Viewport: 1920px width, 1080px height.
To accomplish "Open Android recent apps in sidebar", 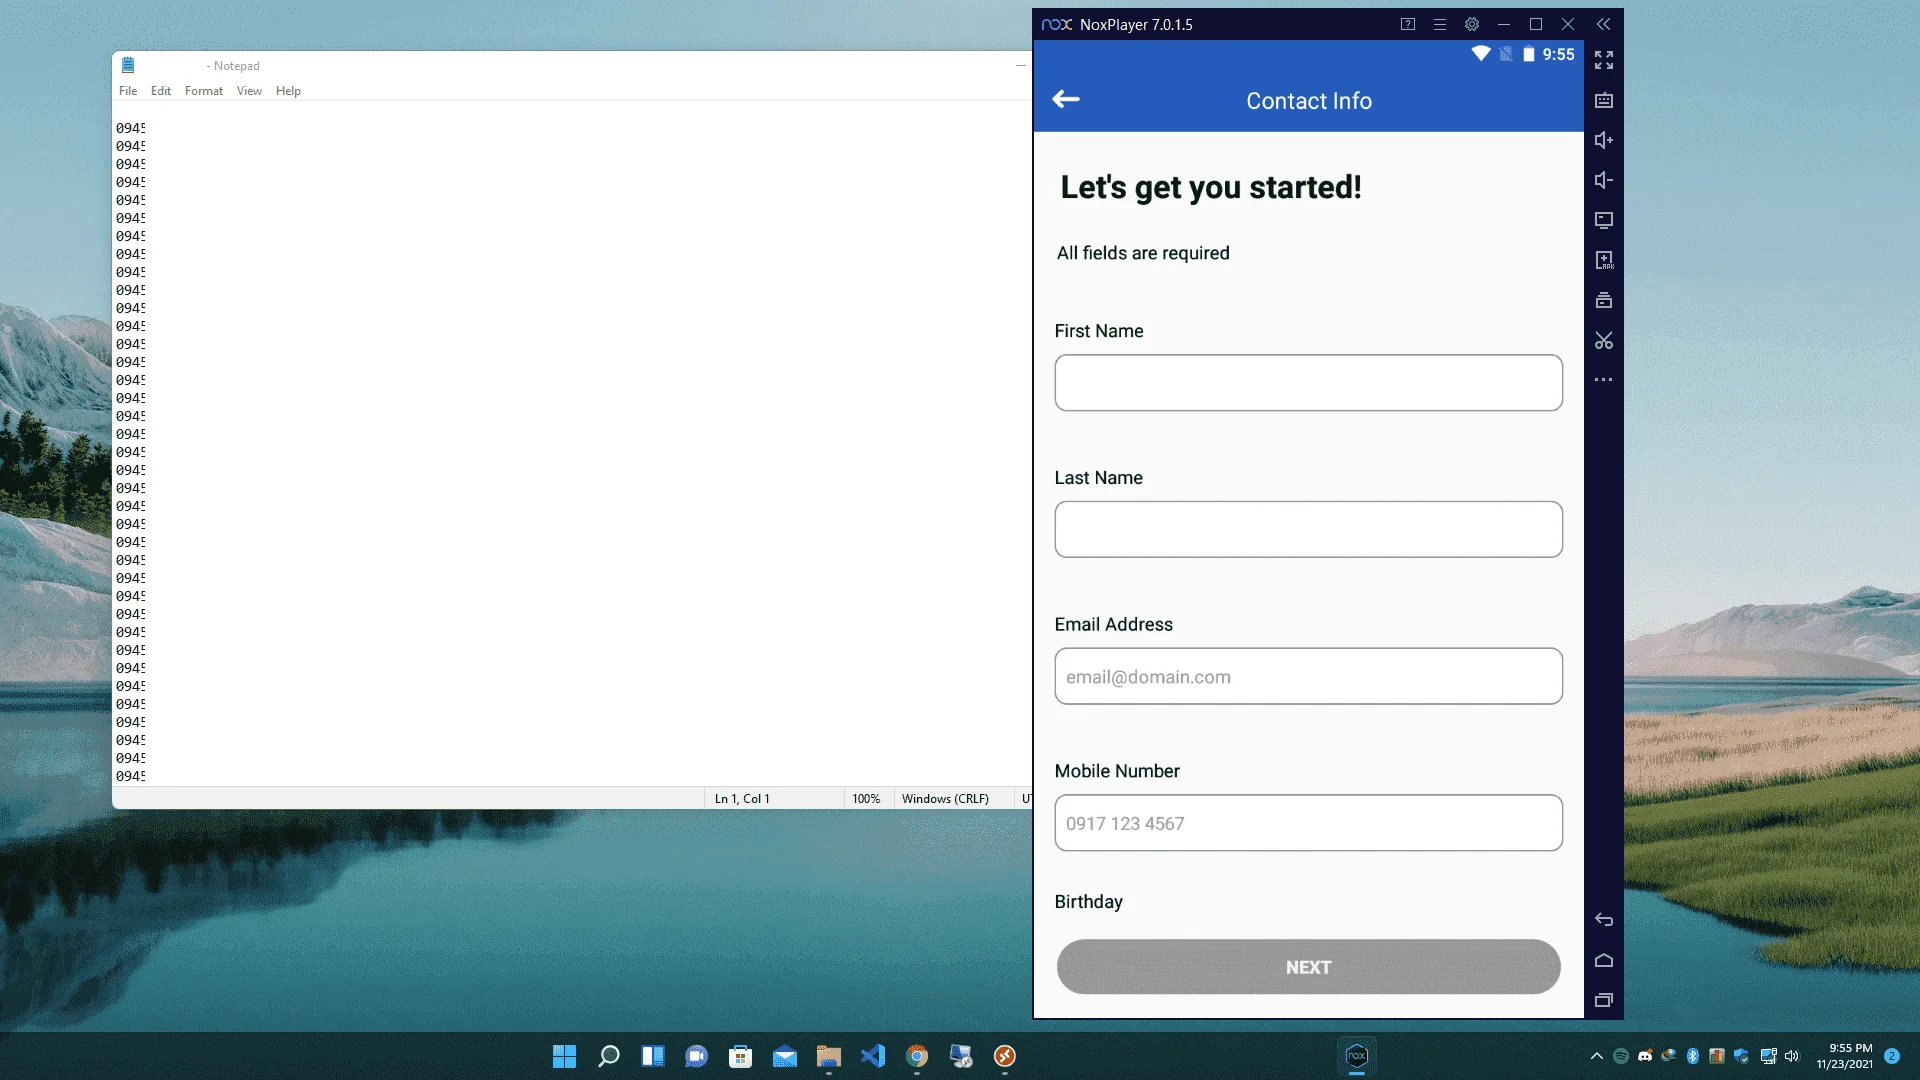I will click(x=1604, y=1000).
